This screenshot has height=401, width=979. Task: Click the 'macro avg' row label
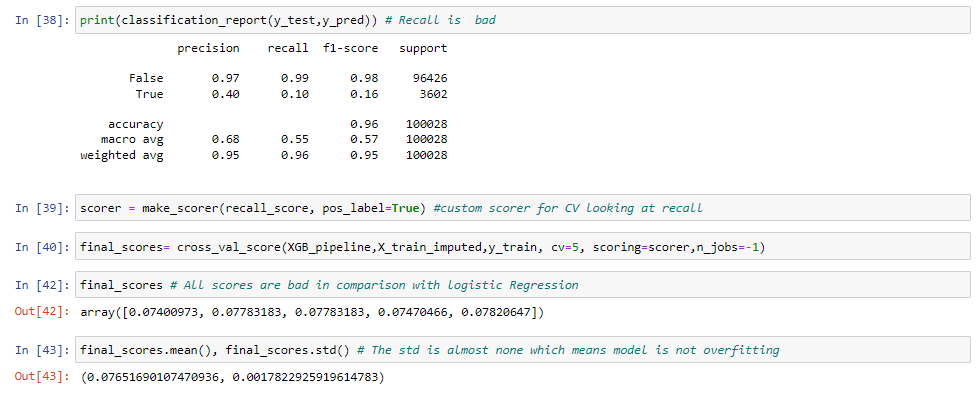[x=132, y=140]
